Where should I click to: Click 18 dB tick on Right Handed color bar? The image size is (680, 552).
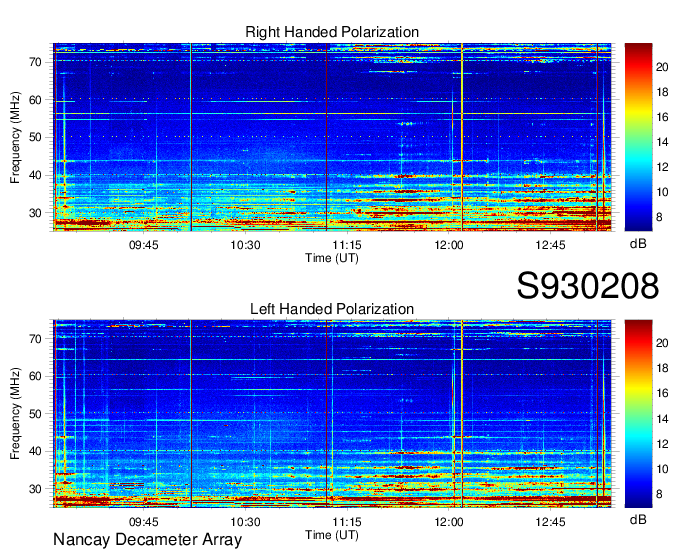pyautogui.click(x=662, y=92)
